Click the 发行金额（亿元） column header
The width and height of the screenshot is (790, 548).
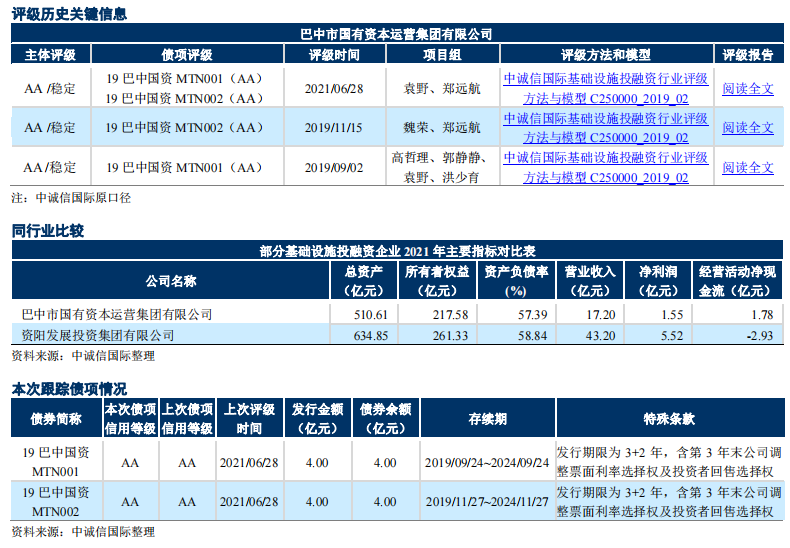pyautogui.click(x=317, y=419)
